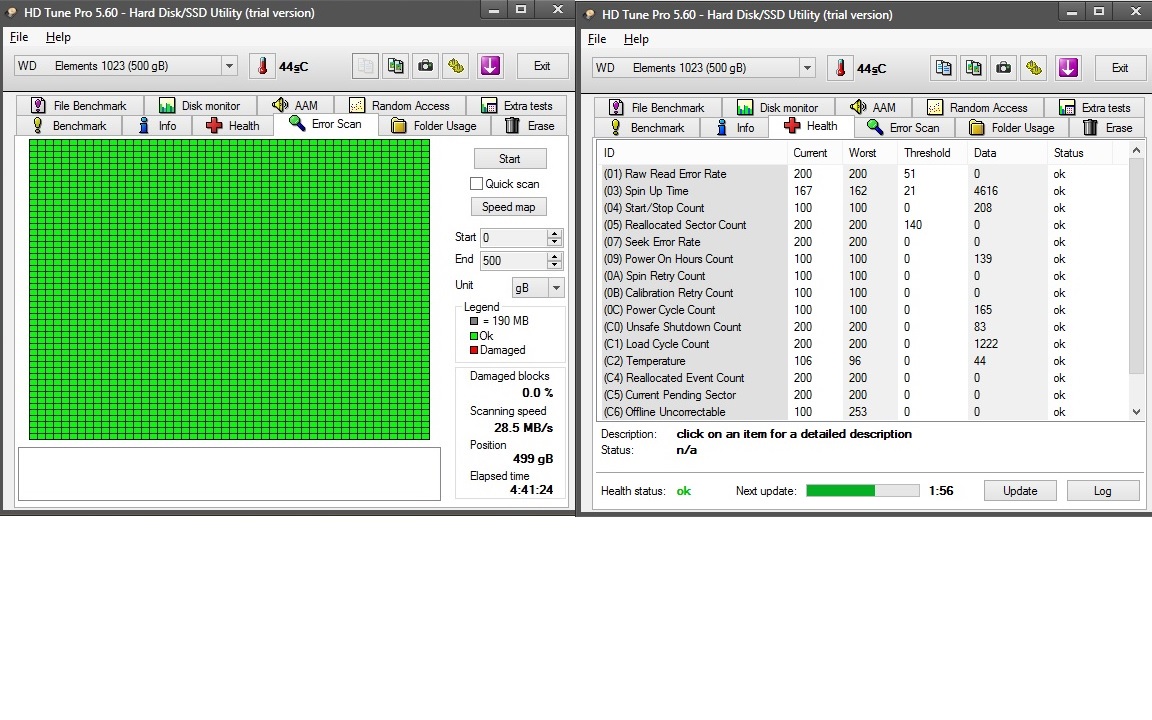Open Help menu in left window
Viewport: 1152px width, 720px height.
point(58,37)
